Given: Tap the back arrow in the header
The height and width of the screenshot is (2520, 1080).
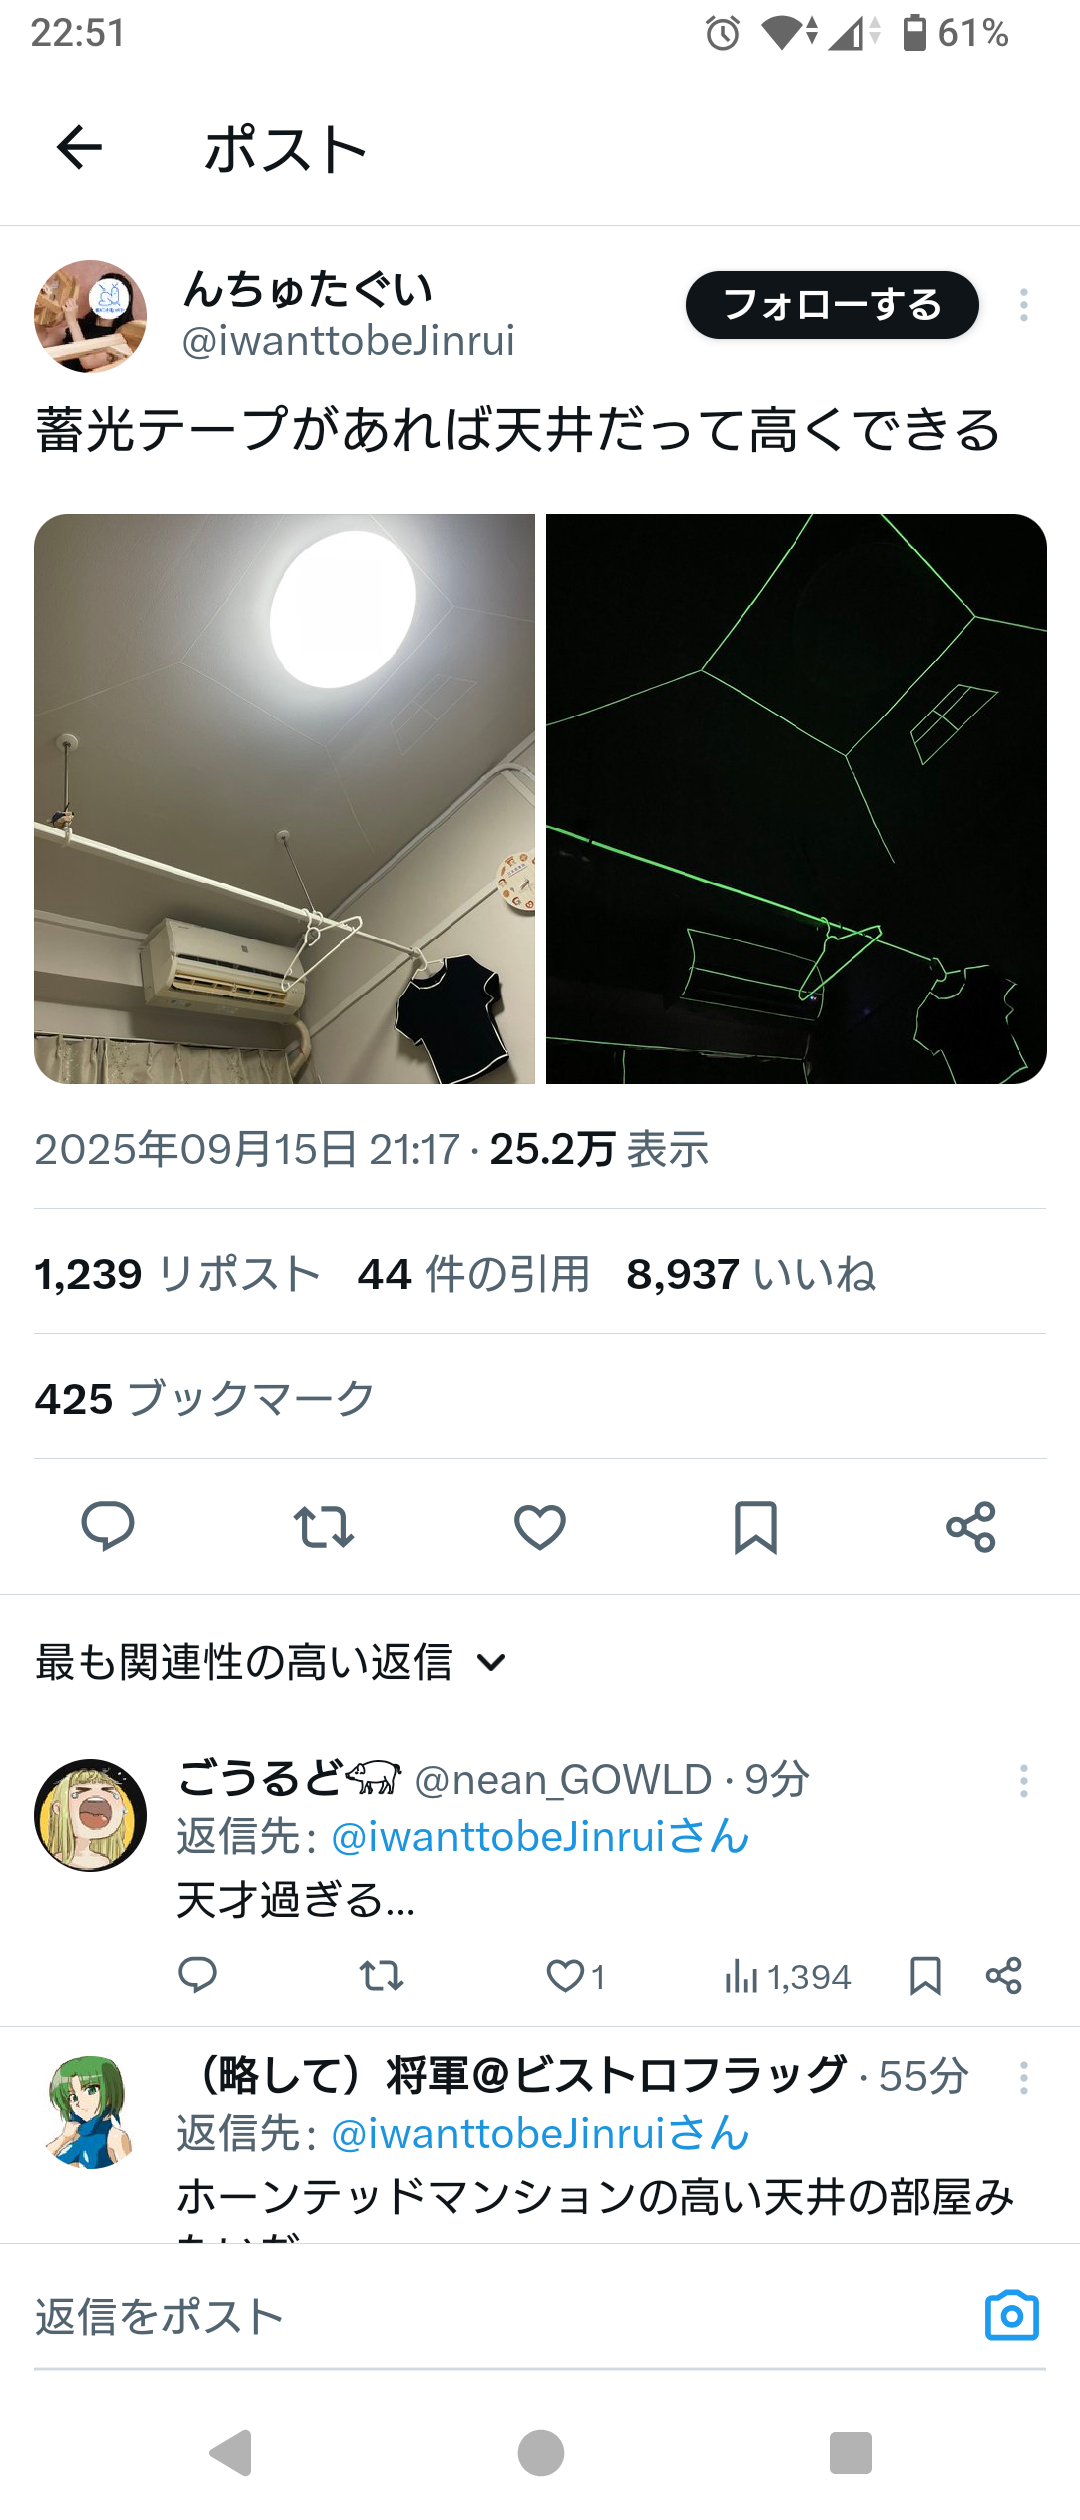Looking at the screenshot, I should 79,149.
